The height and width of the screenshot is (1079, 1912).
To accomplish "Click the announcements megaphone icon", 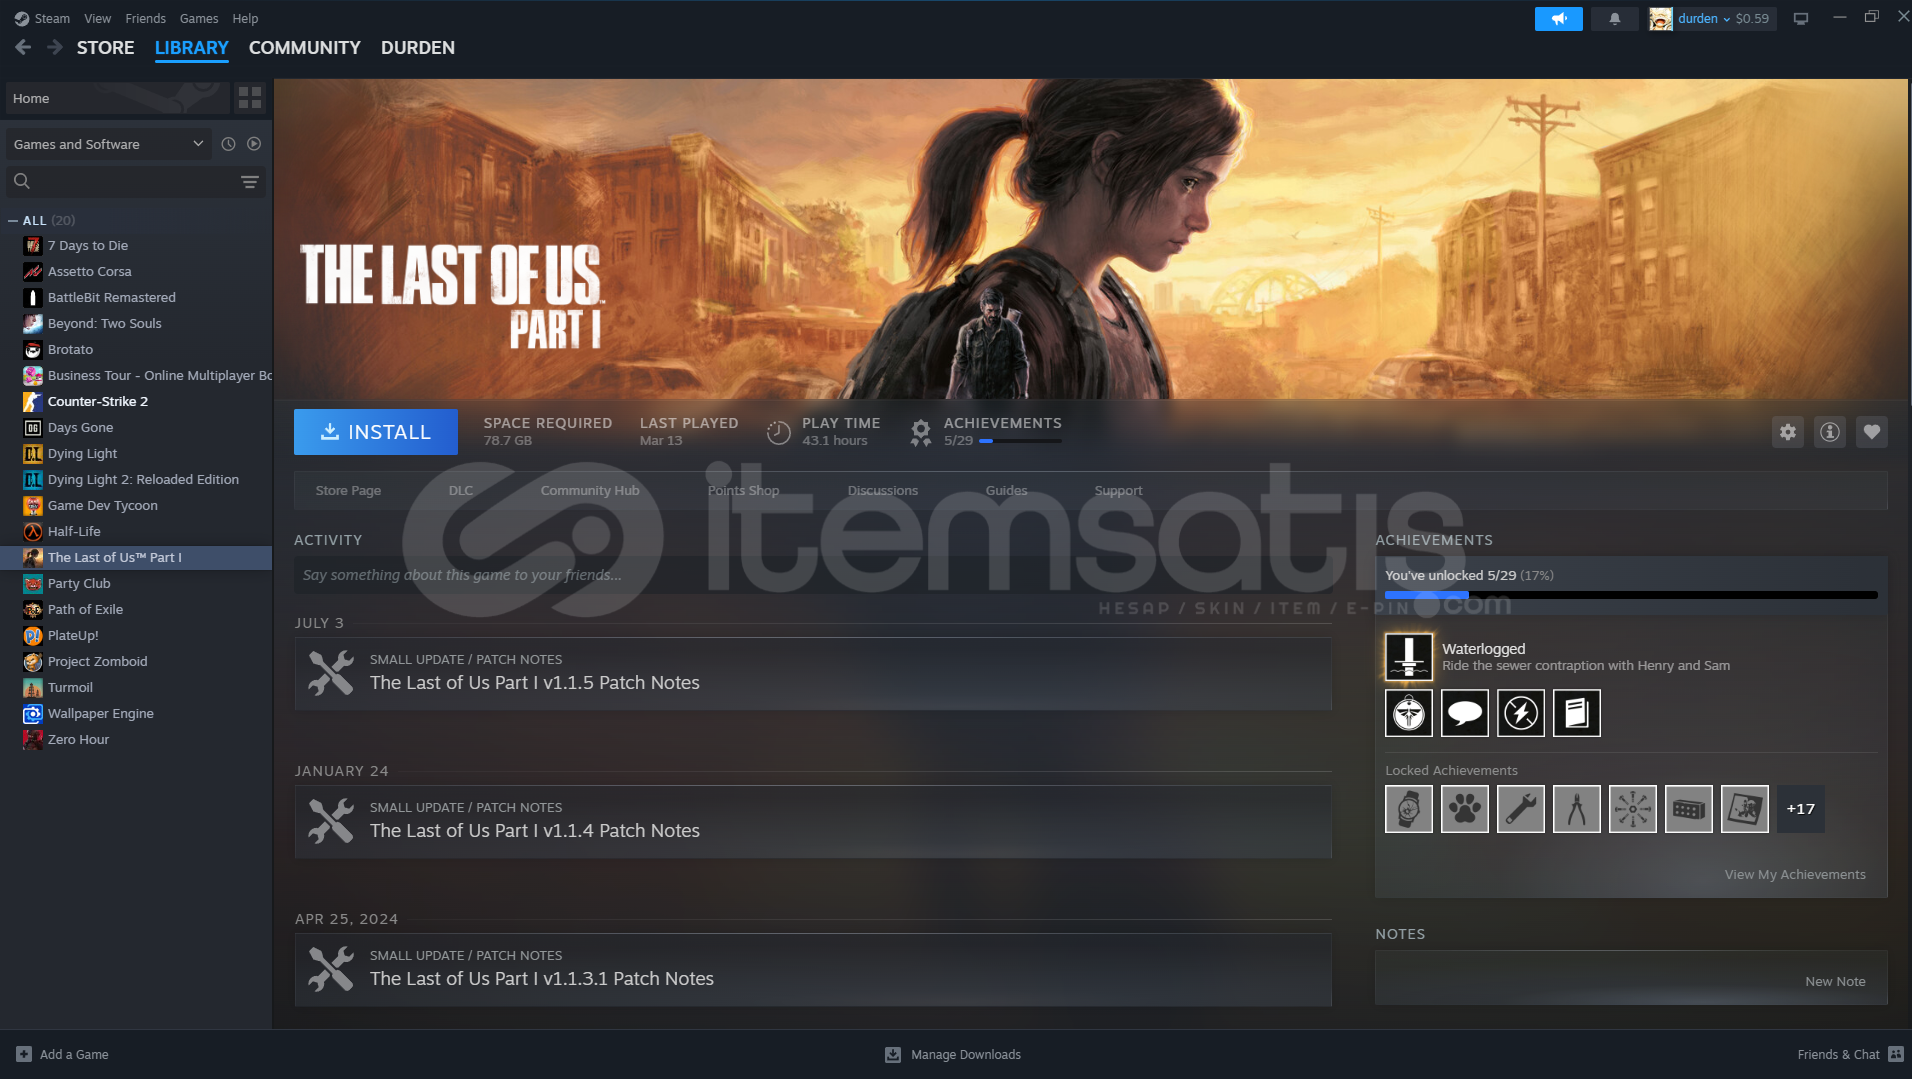I will 1558,18.
